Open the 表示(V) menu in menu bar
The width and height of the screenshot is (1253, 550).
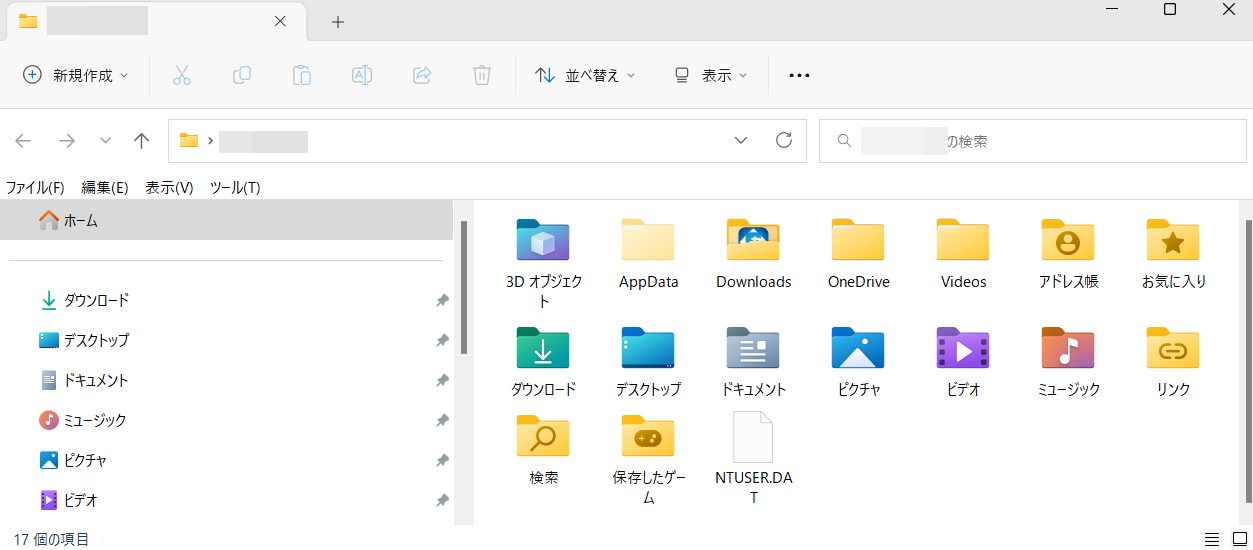click(169, 188)
